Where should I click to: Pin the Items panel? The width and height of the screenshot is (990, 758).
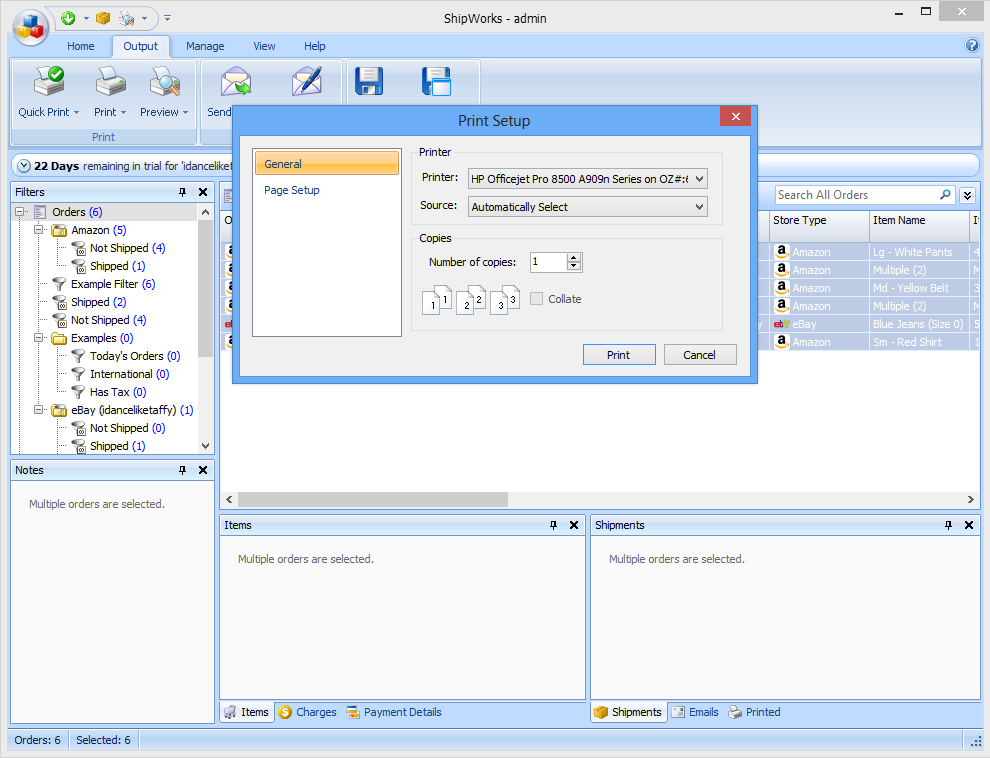553,525
